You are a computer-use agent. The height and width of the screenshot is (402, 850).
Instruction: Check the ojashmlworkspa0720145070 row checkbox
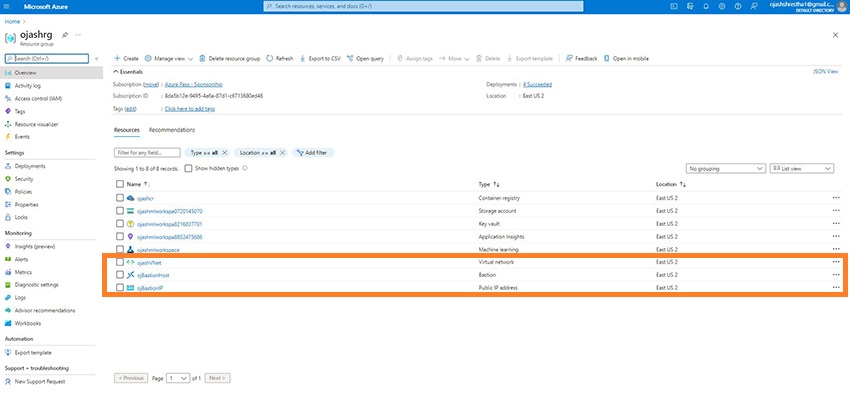click(x=120, y=211)
